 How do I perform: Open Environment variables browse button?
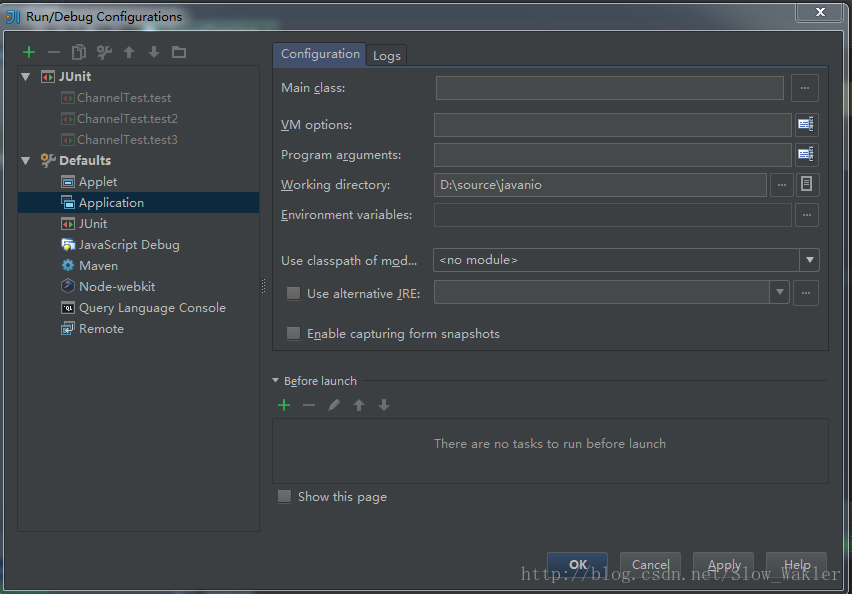806,215
